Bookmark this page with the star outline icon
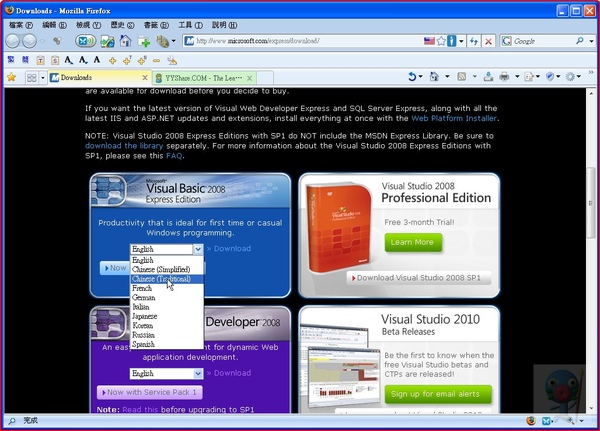 (441, 41)
